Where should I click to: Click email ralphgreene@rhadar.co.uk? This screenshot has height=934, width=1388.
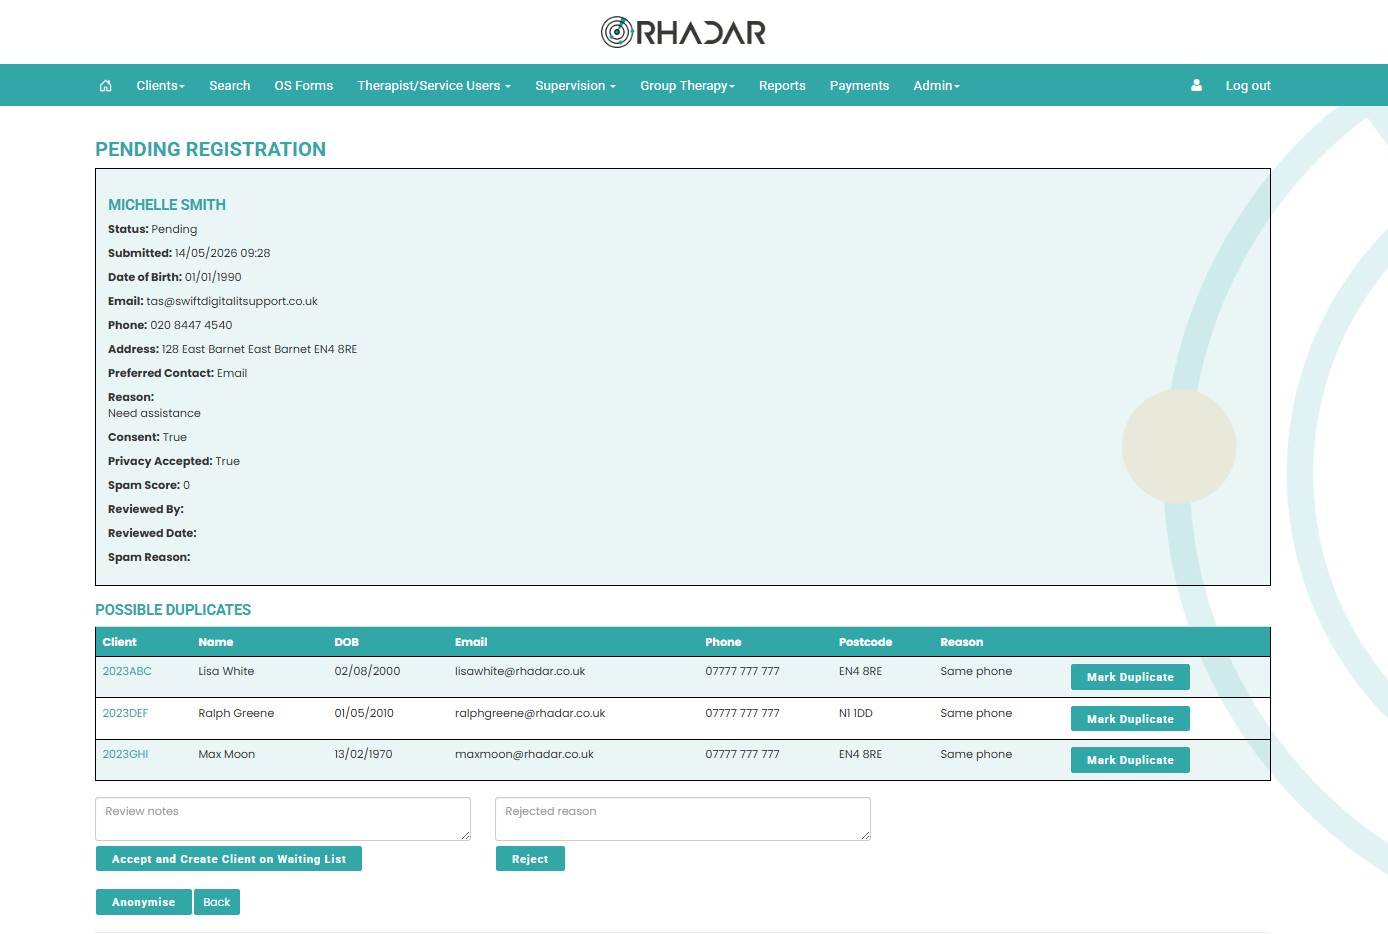tap(530, 713)
